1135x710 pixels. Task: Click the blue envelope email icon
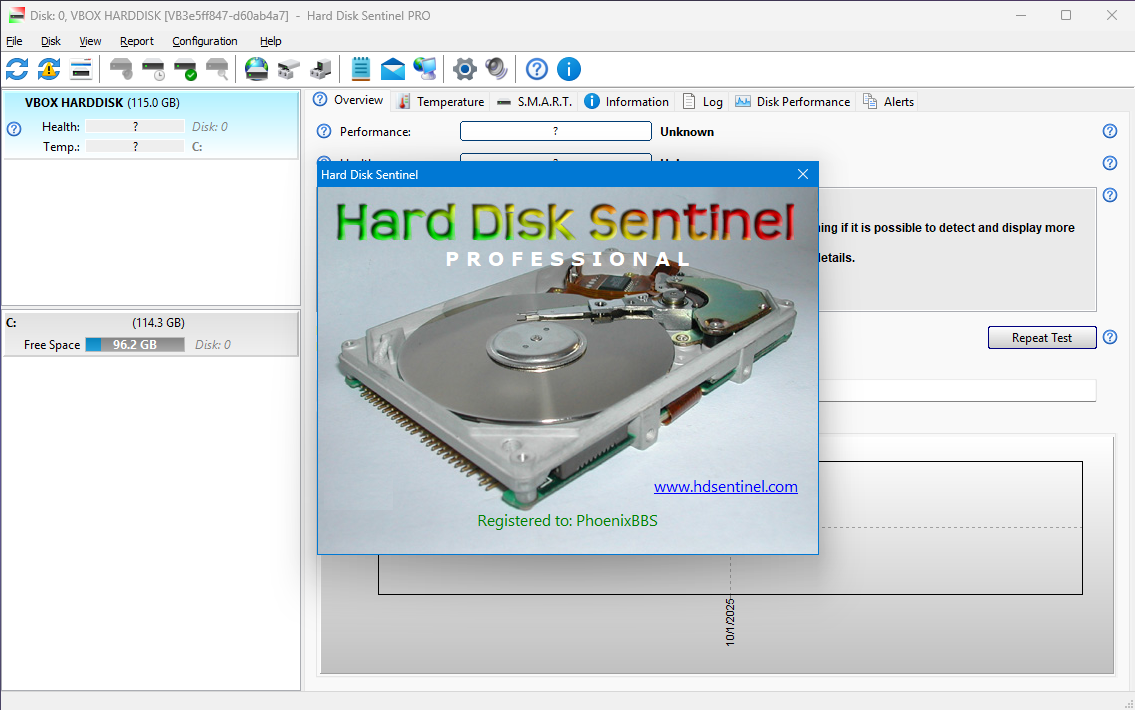(393, 69)
